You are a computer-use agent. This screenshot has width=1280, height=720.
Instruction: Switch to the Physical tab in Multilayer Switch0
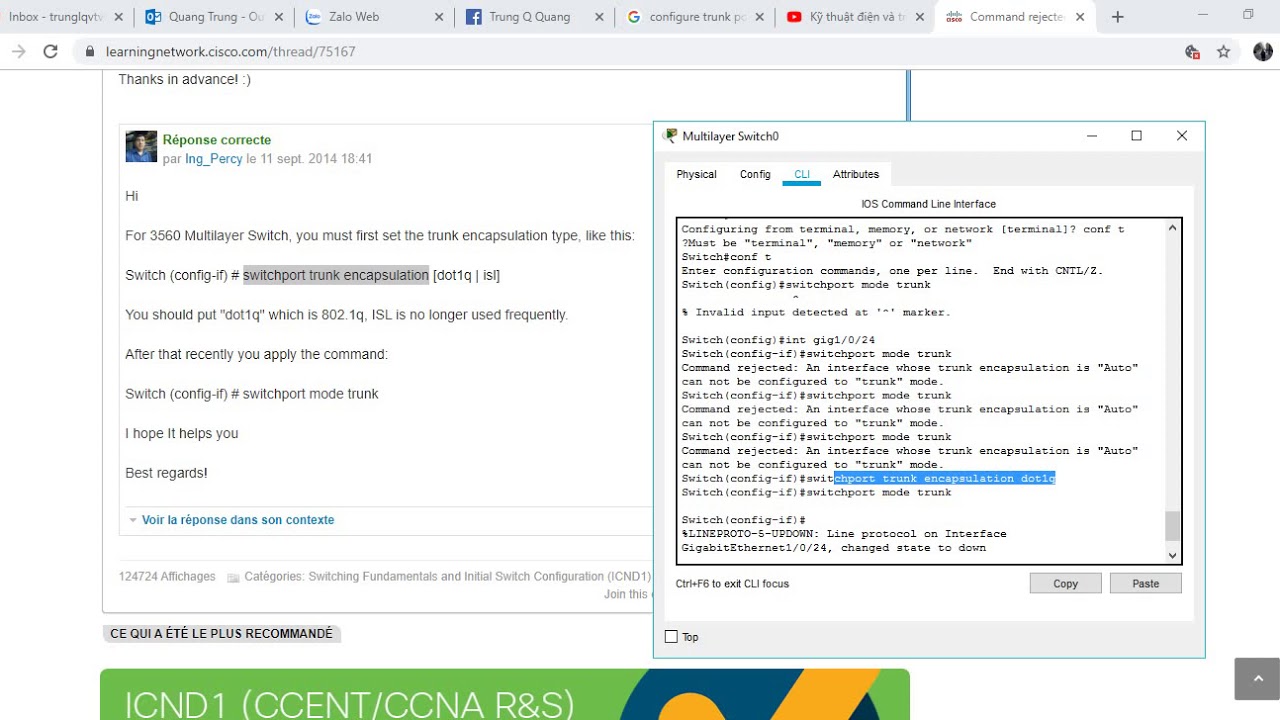[x=696, y=174]
